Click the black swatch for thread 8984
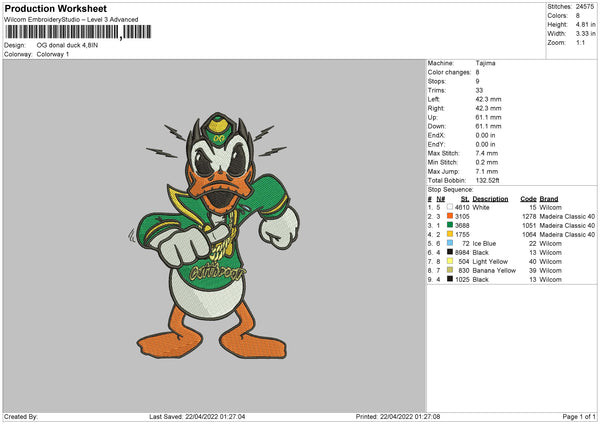This screenshot has height=424, width=600. [x=450, y=252]
